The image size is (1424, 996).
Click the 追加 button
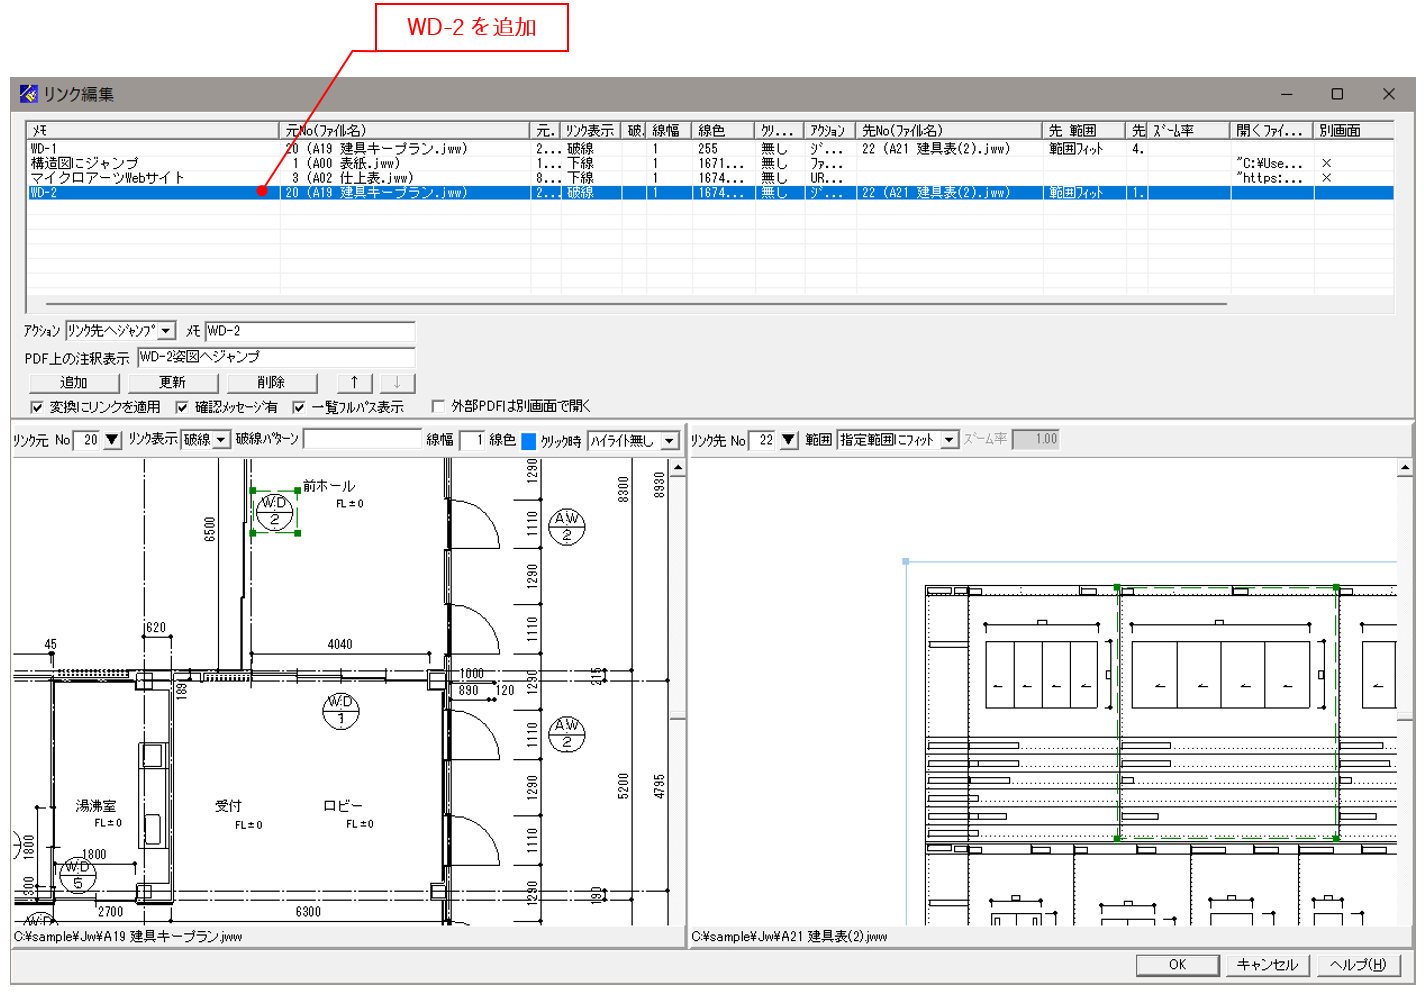[x=74, y=383]
